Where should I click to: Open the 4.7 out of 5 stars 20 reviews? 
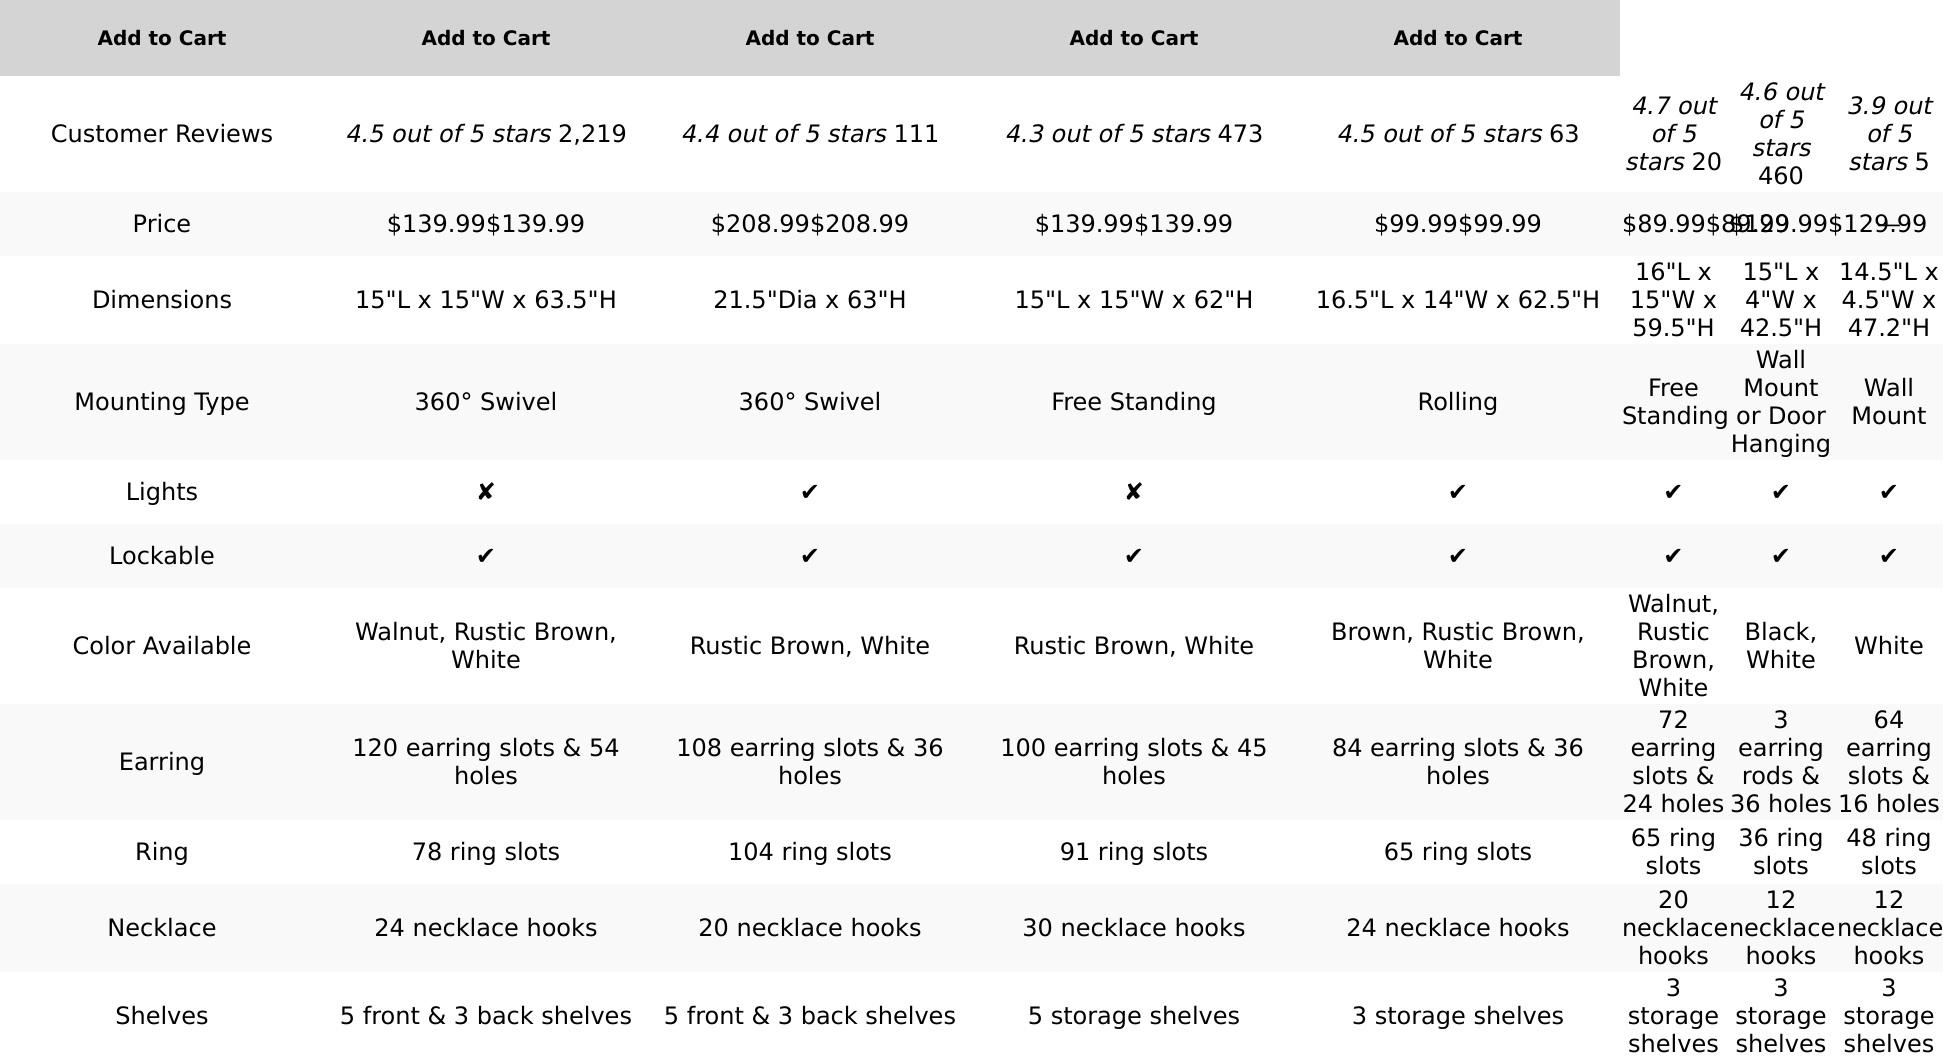(1673, 134)
